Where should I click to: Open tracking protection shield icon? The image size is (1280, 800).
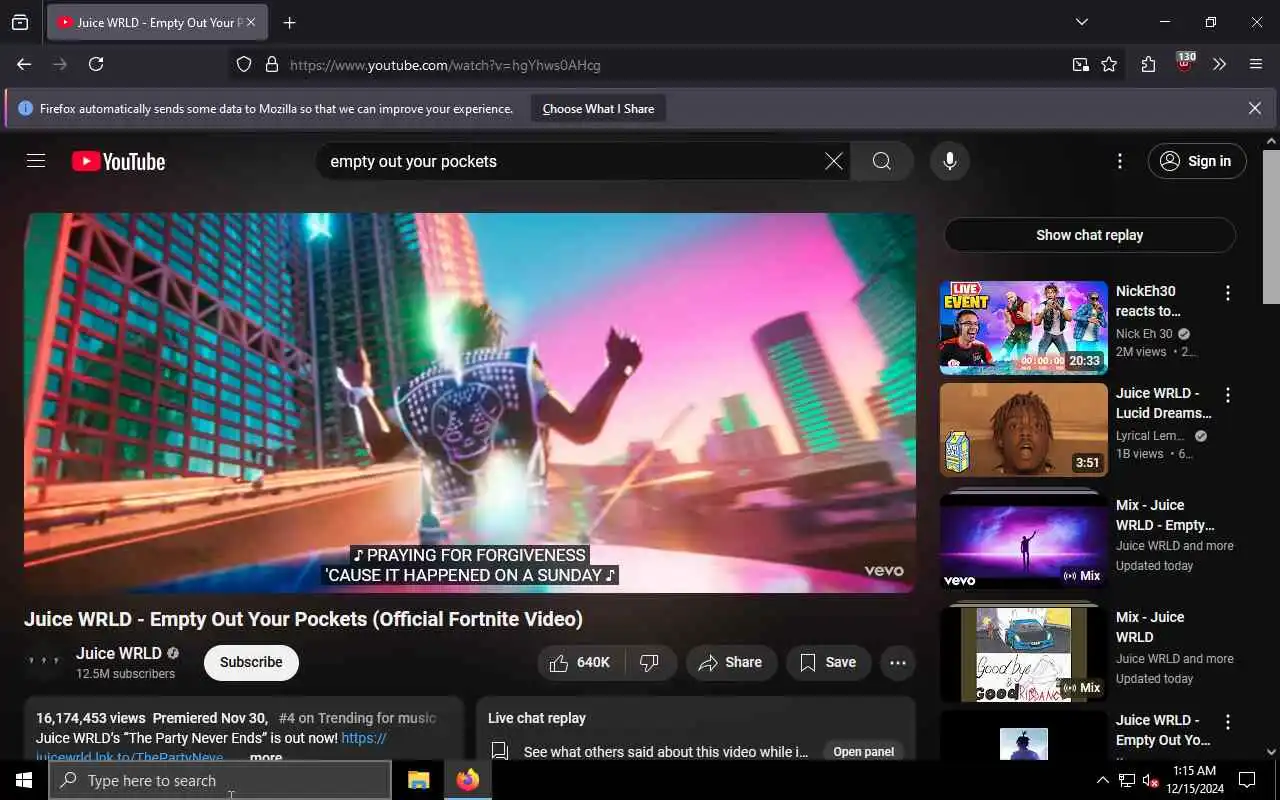[244, 64]
